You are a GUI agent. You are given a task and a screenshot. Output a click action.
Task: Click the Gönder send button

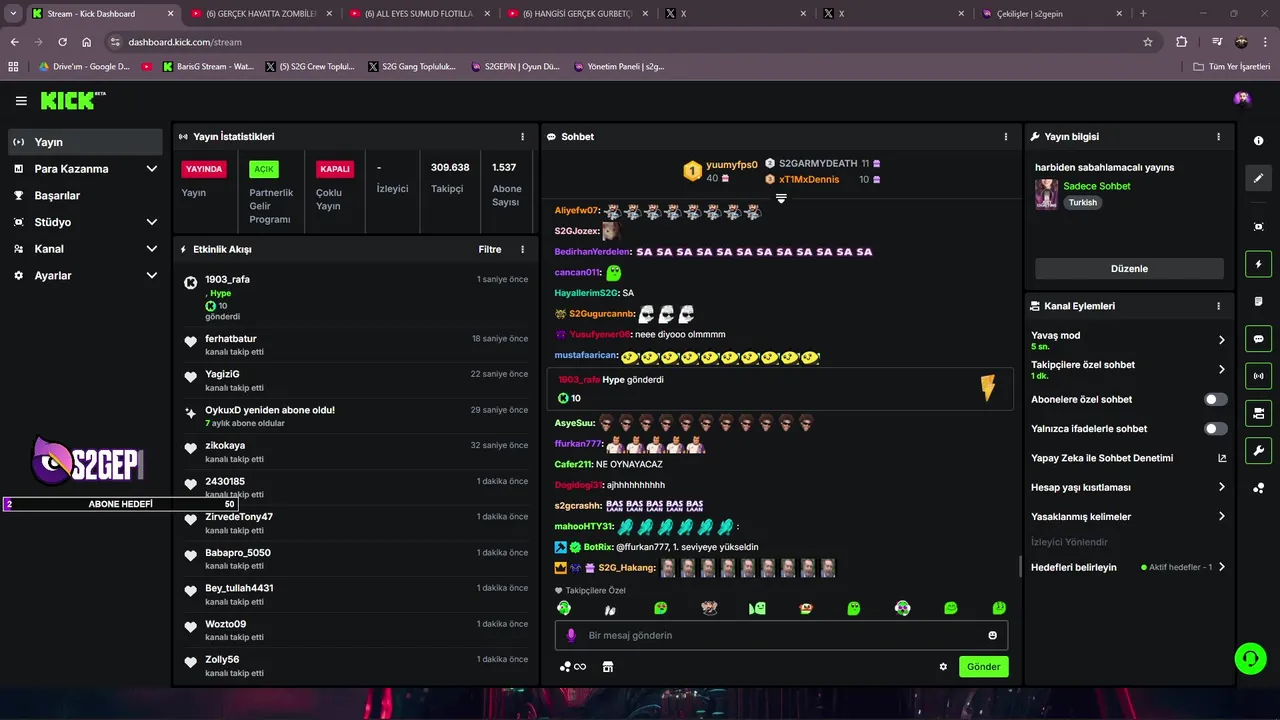point(983,667)
